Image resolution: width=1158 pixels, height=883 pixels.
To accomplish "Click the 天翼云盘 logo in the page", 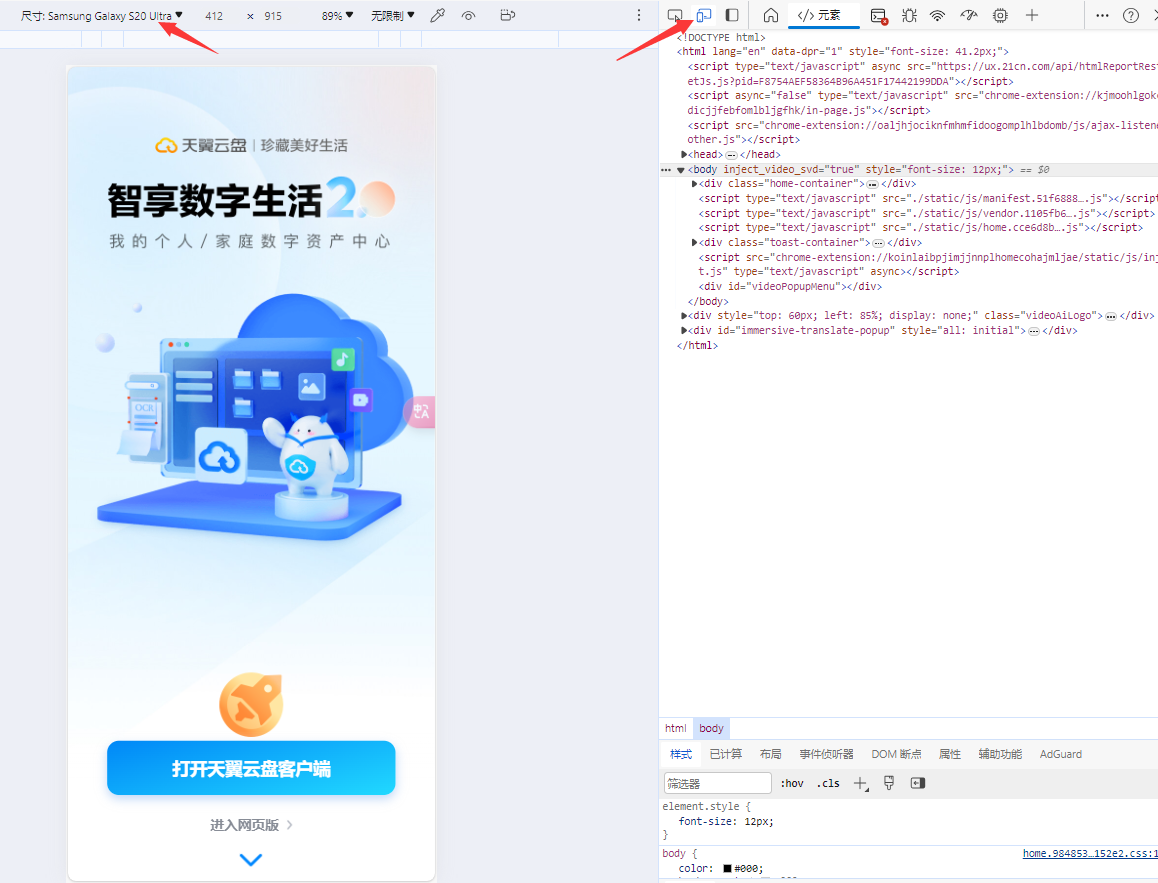I will click(x=201, y=145).
